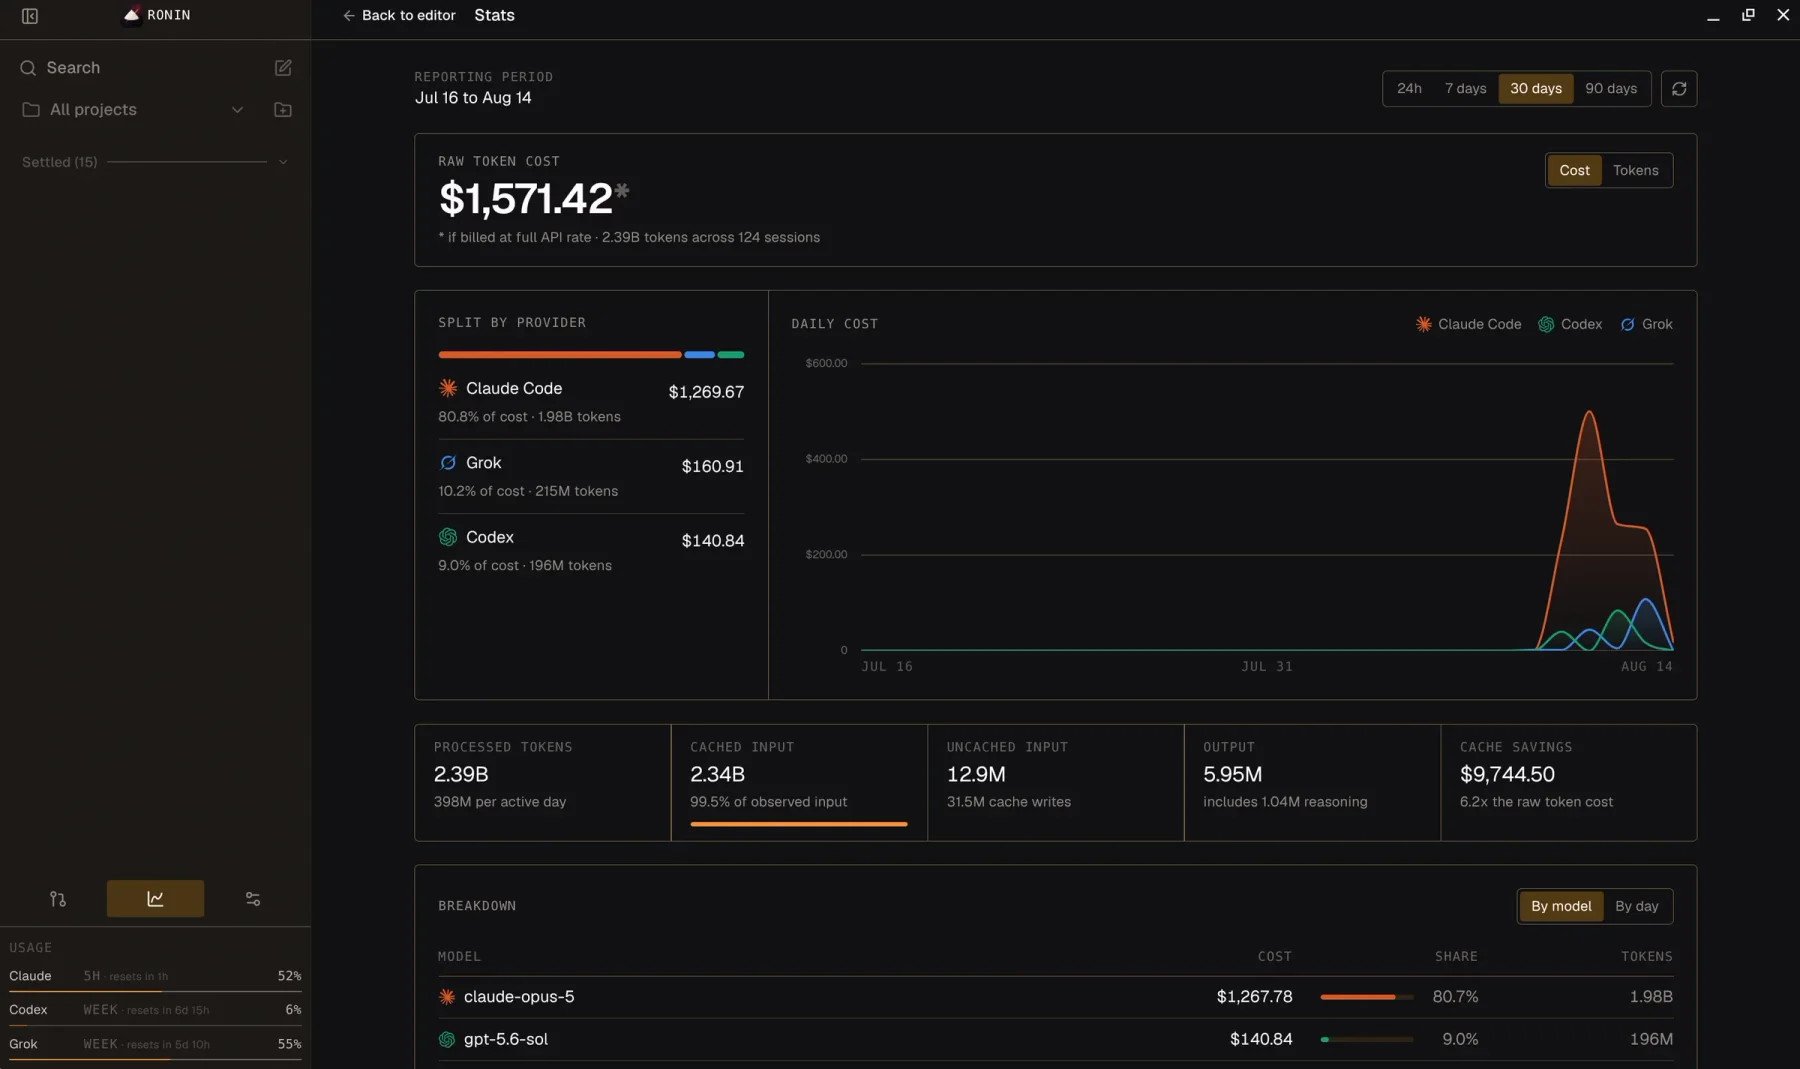
Task: Click the Search field in sidebar
Action: click(73, 68)
